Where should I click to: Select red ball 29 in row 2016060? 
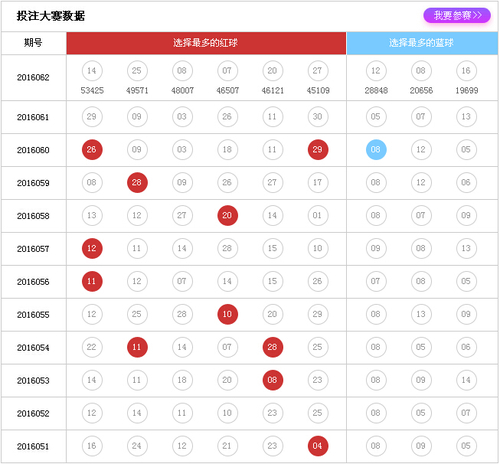(x=318, y=150)
